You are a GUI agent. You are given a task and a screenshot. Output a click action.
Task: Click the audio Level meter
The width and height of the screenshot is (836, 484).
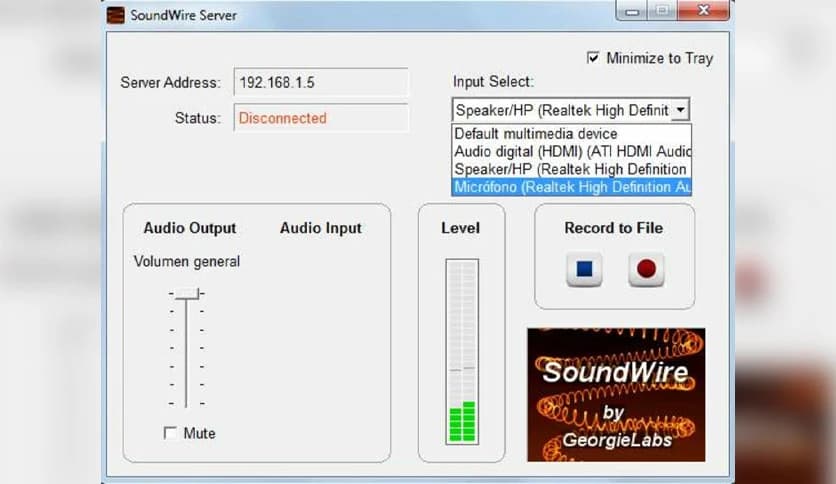pos(462,352)
